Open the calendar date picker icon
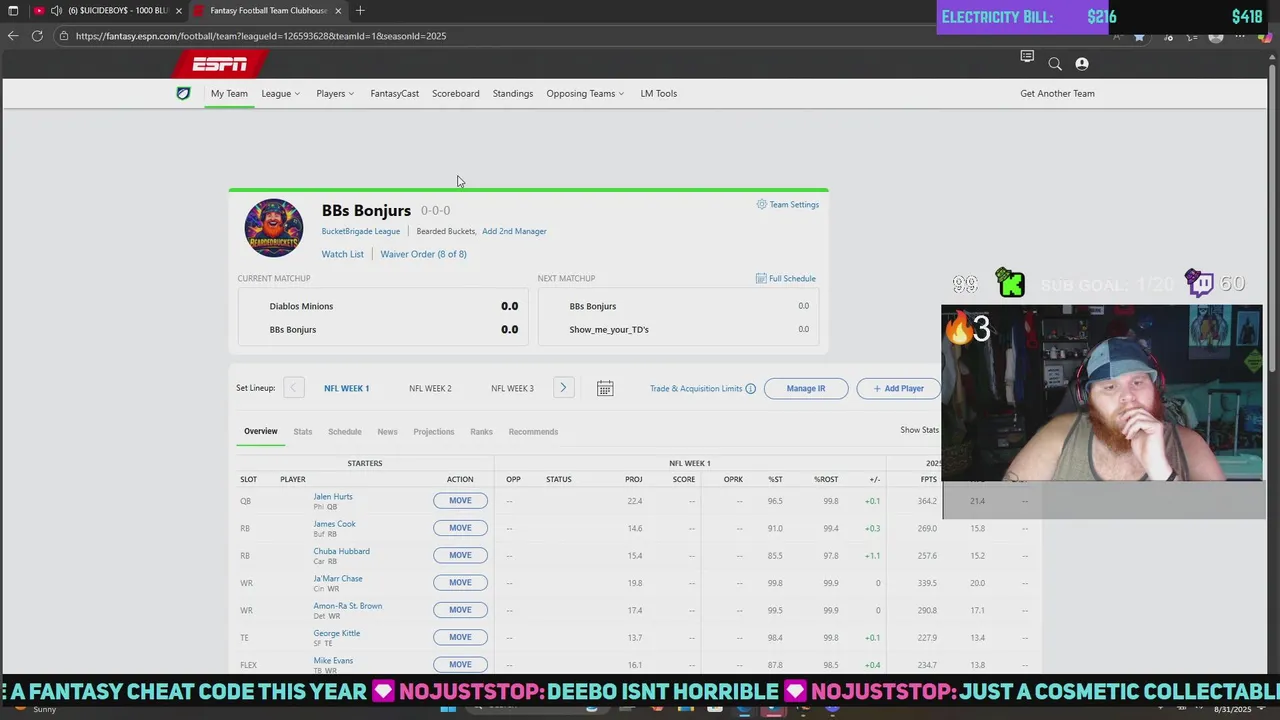 (x=605, y=388)
